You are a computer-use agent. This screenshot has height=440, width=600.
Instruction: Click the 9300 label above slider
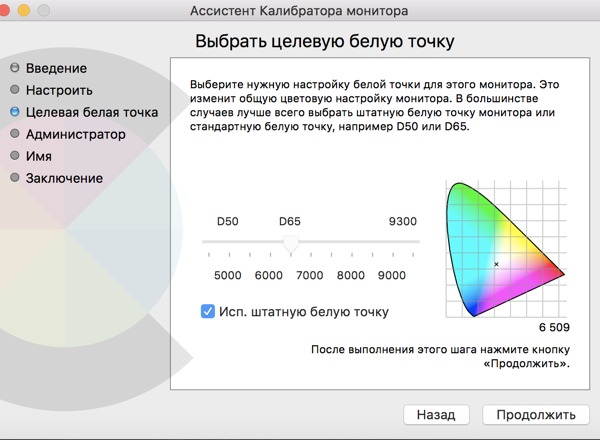[403, 221]
